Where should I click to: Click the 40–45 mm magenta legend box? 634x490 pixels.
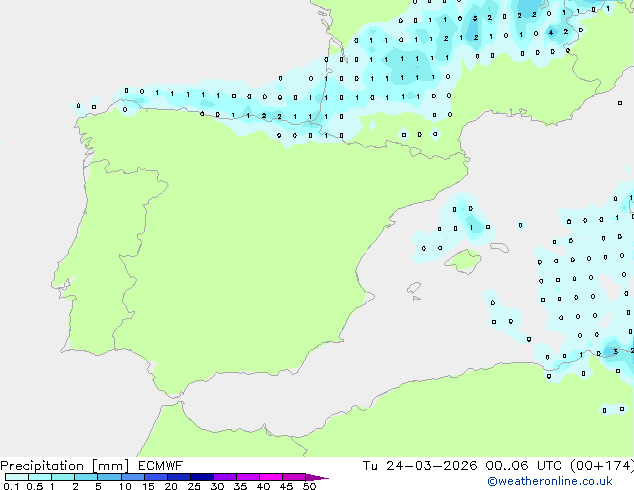[271, 477]
